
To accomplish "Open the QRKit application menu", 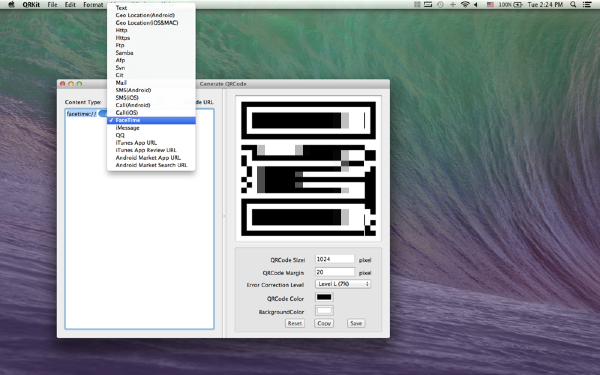I will (31, 5).
